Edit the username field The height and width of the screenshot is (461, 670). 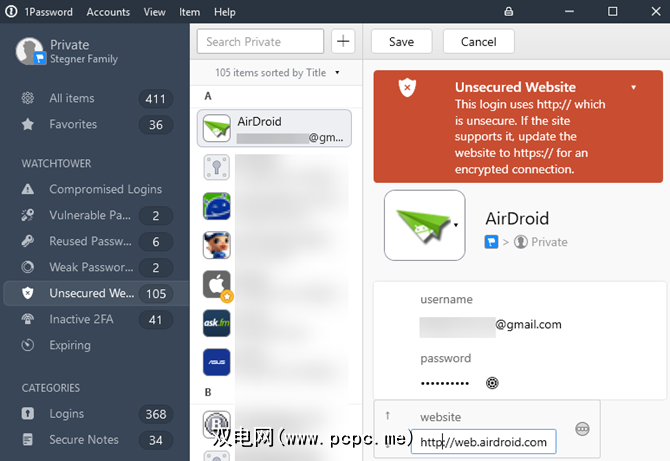pyautogui.click(x=491, y=327)
